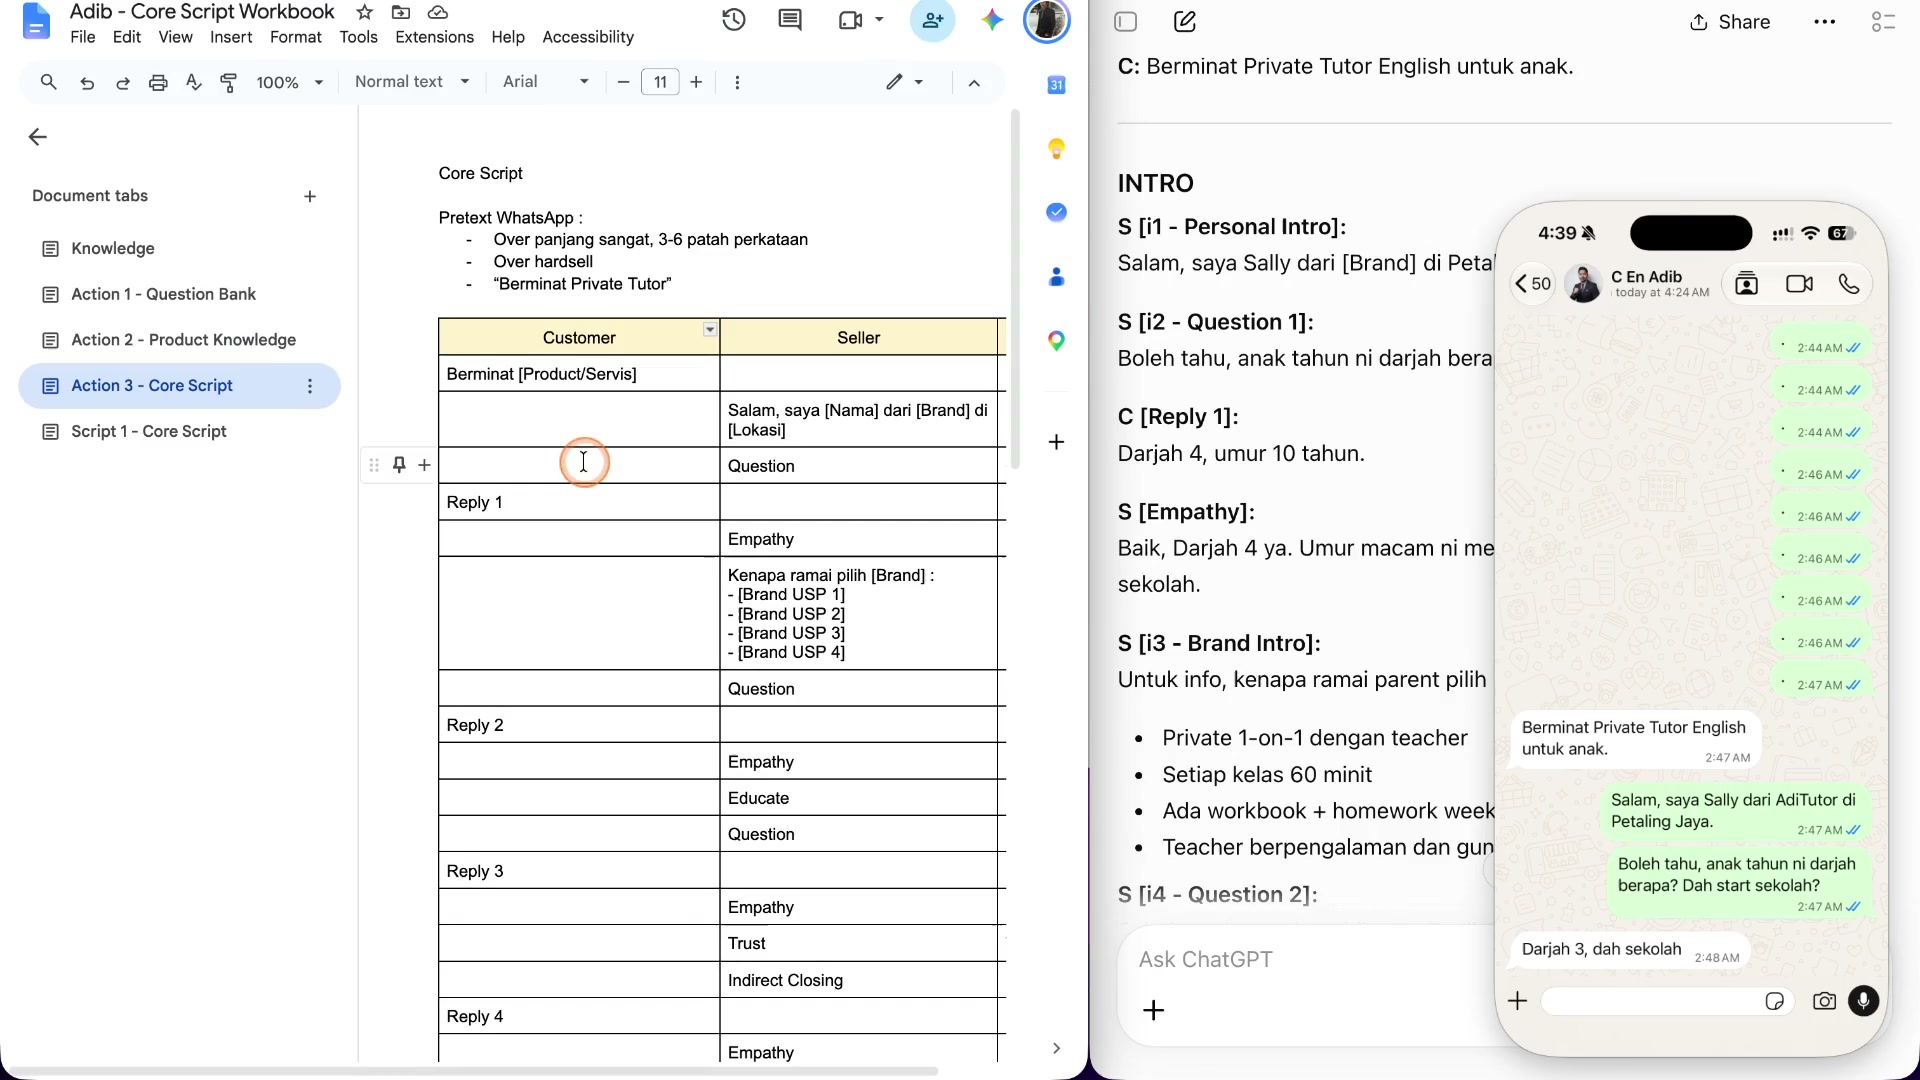The image size is (1920, 1080).
Task: Open comments panel icon in Docs
Action: [790, 20]
